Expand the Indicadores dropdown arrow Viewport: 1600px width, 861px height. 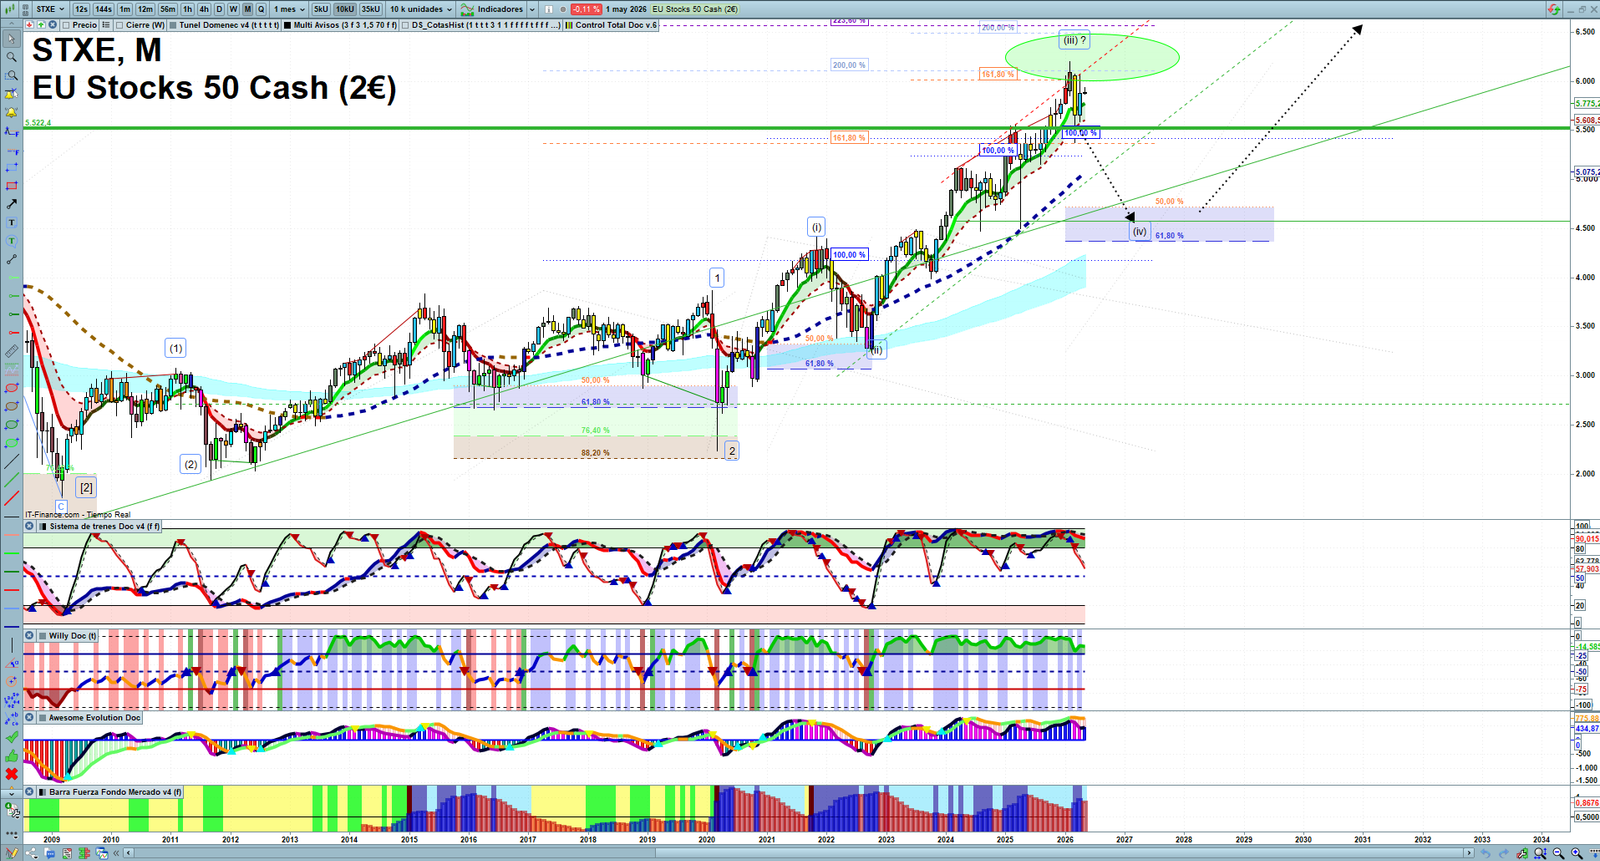click(532, 9)
